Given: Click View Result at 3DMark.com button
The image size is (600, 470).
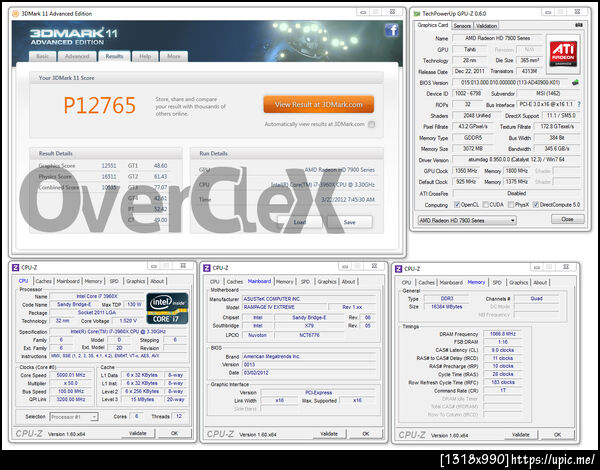Looking at the screenshot, I should 318,104.
